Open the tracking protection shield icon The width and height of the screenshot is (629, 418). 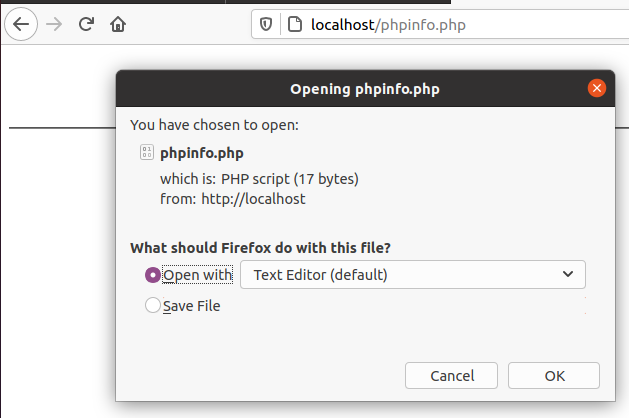coord(266,24)
